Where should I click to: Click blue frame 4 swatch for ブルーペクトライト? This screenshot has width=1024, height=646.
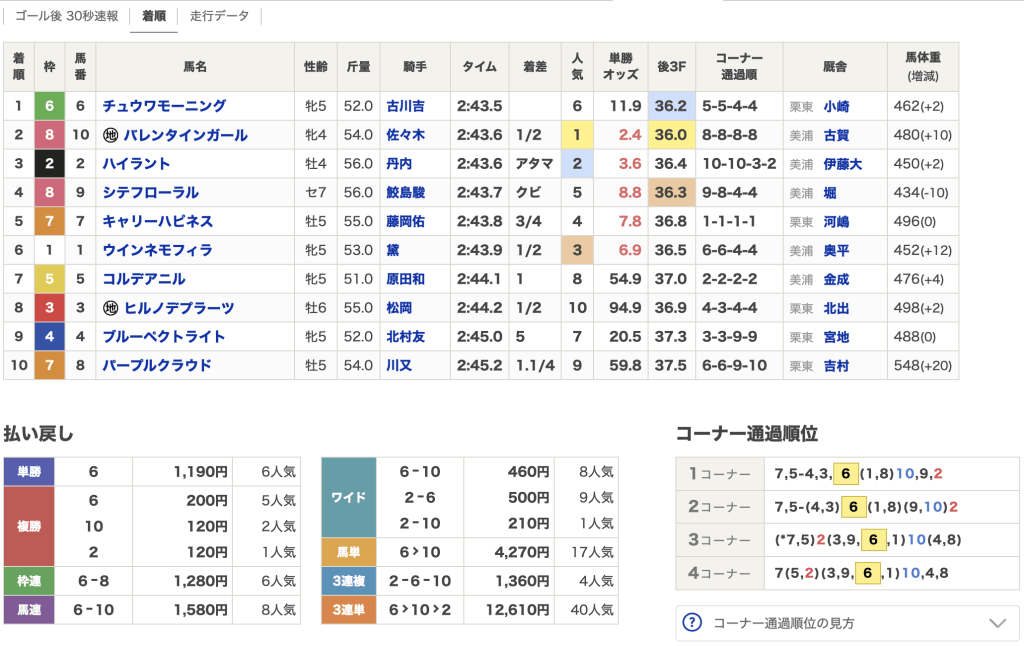(x=50, y=336)
